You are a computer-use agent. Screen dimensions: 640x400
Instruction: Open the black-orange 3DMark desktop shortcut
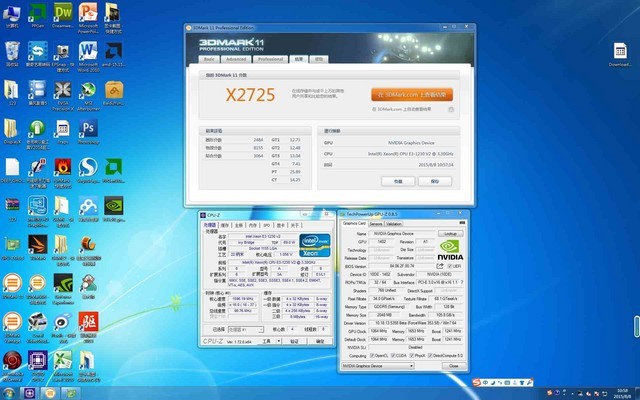pos(38,248)
